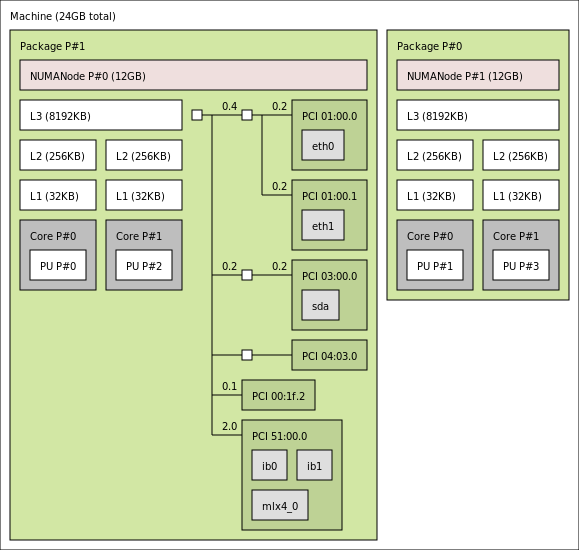Click L2 (256KB) above PU P#2
579x550 pixels.
(144, 155)
